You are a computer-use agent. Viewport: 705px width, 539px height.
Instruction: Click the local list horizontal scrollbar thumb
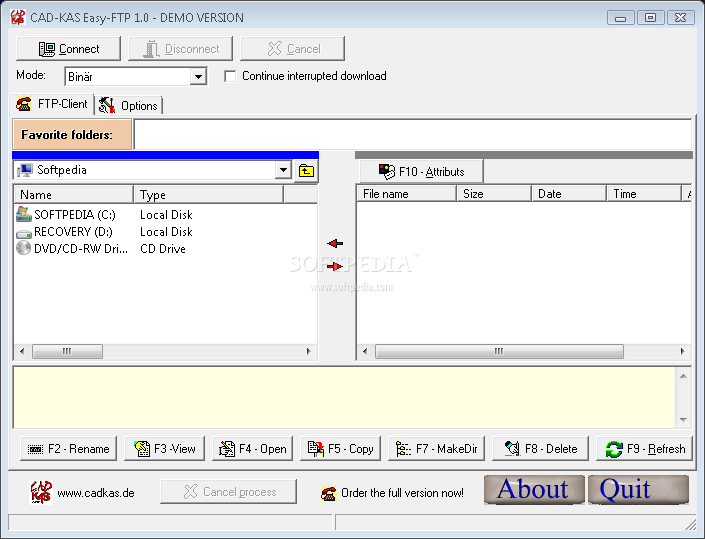[x=67, y=351]
